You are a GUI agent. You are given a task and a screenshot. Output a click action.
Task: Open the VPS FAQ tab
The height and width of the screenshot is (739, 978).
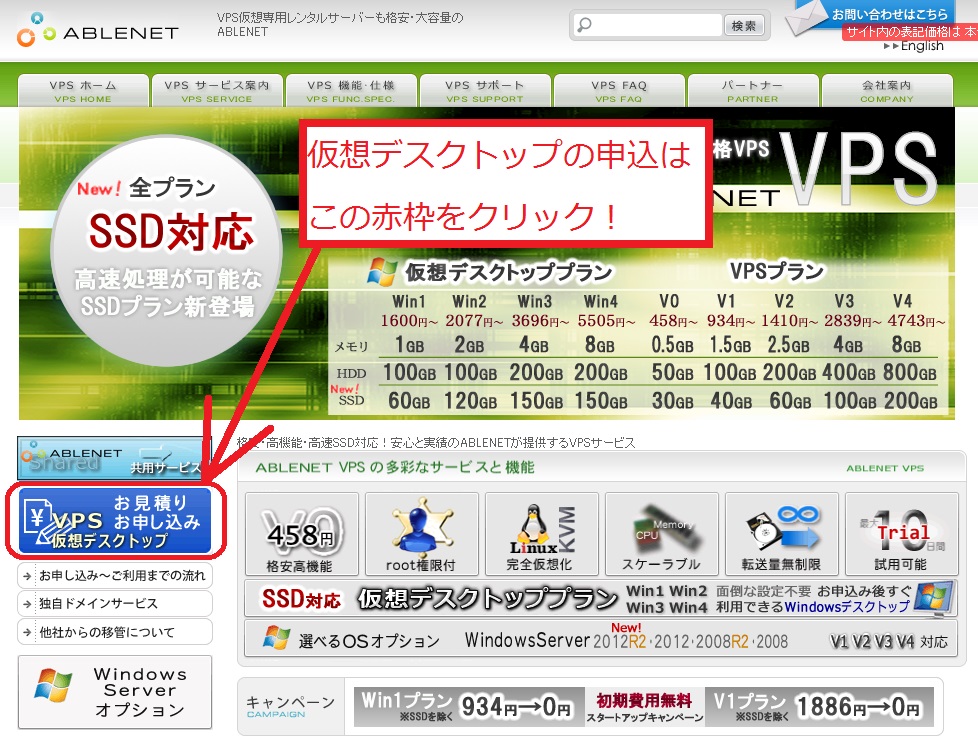(619, 91)
